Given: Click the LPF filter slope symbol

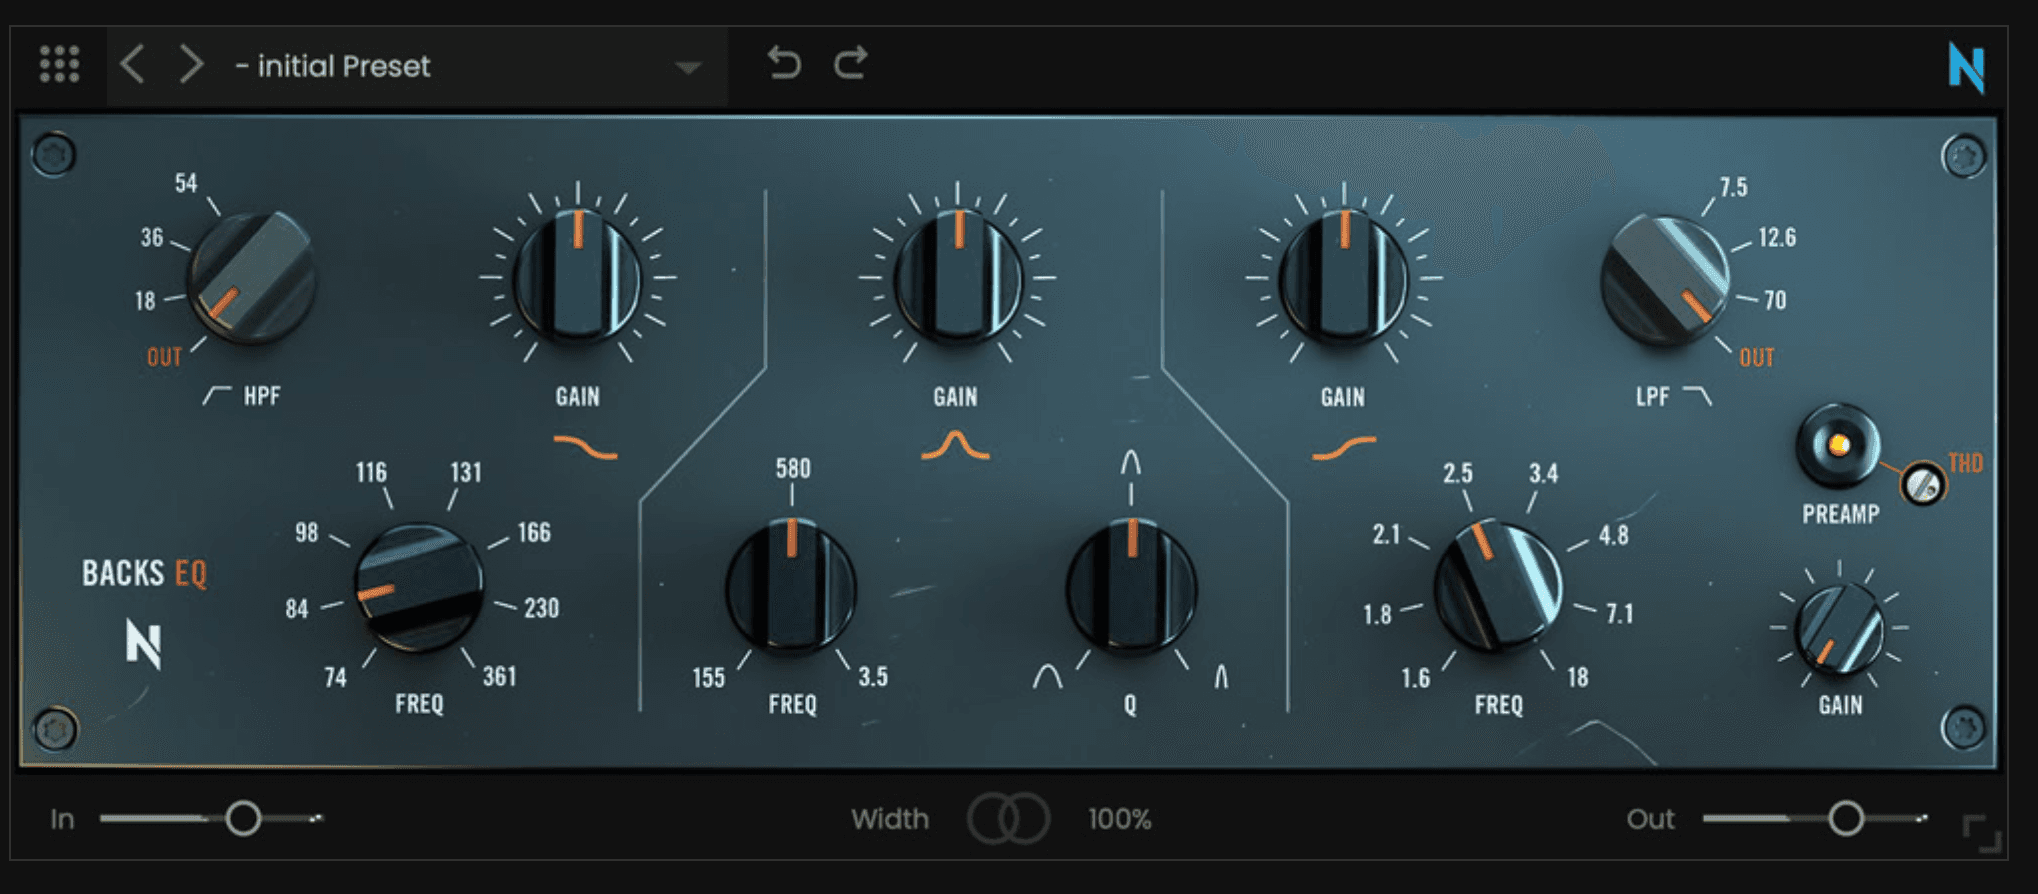Looking at the screenshot, I should click(x=1697, y=395).
